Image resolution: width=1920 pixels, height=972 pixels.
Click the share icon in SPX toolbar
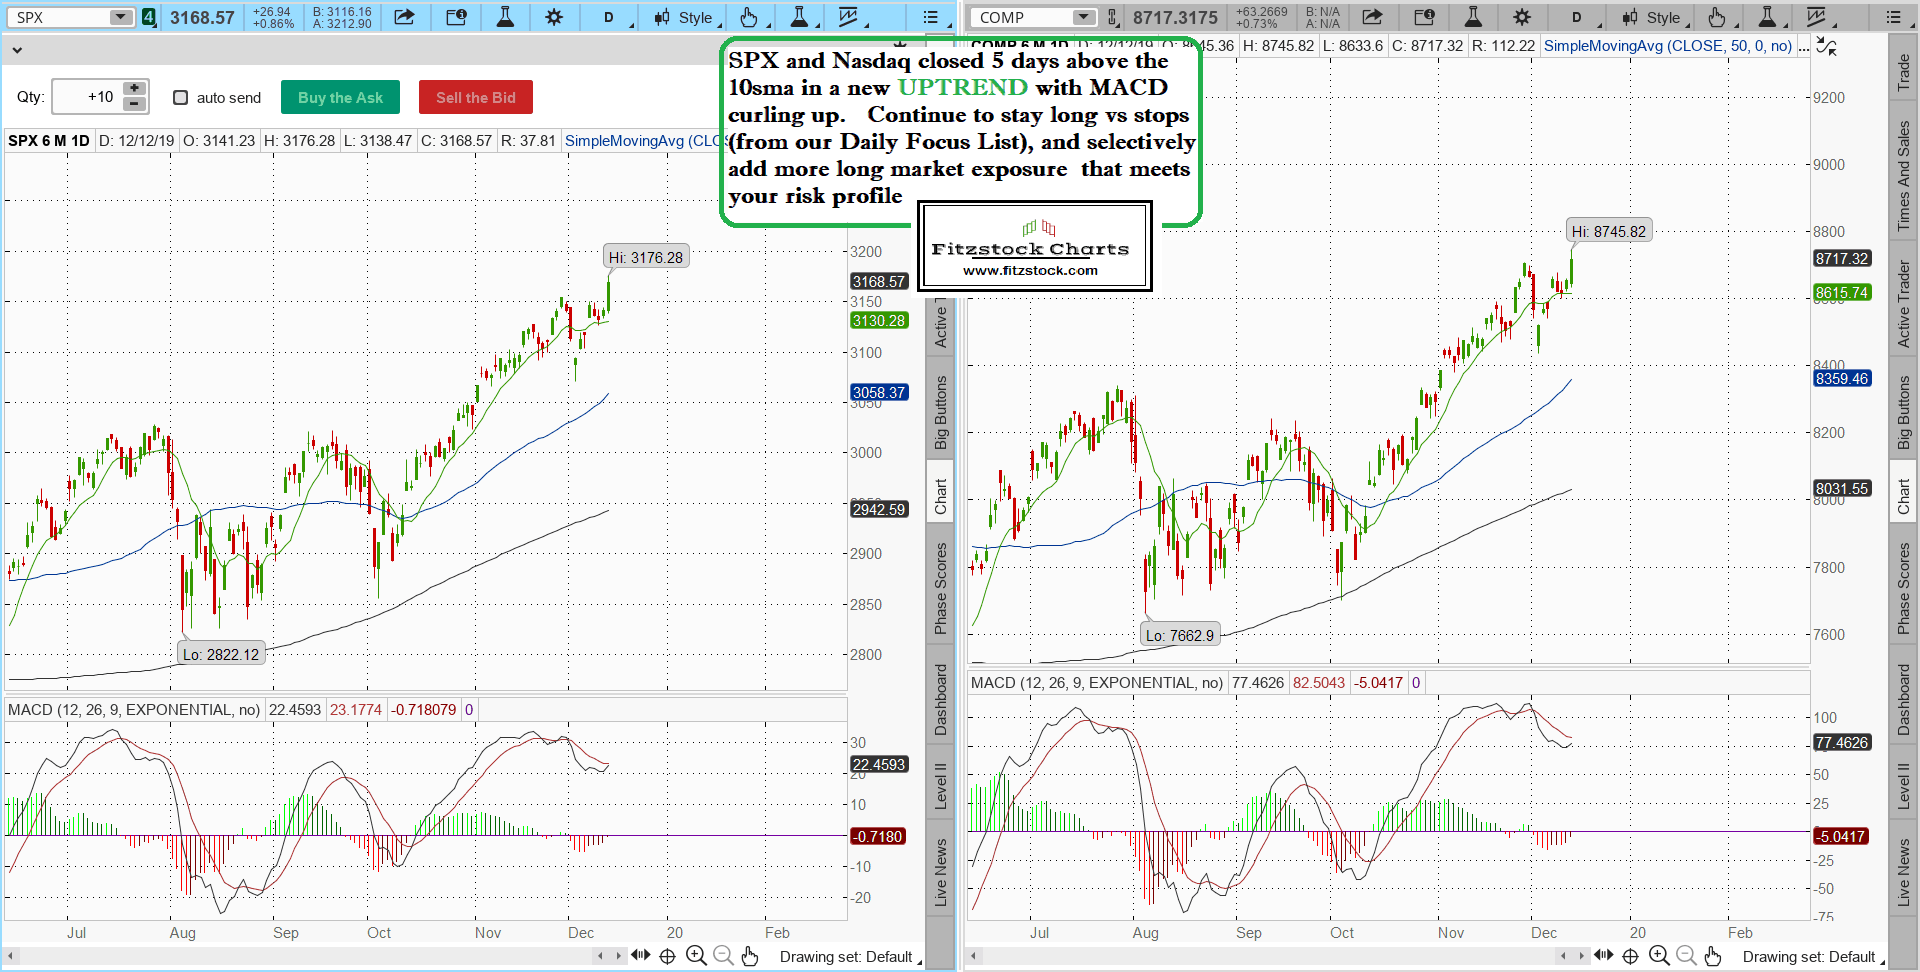point(404,17)
